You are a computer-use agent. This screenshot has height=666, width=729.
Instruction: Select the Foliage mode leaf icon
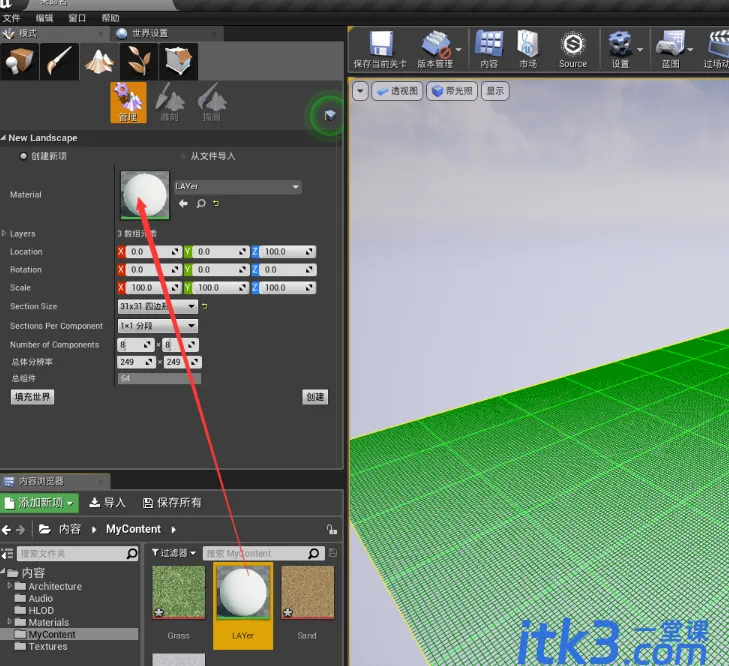click(x=139, y=61)
